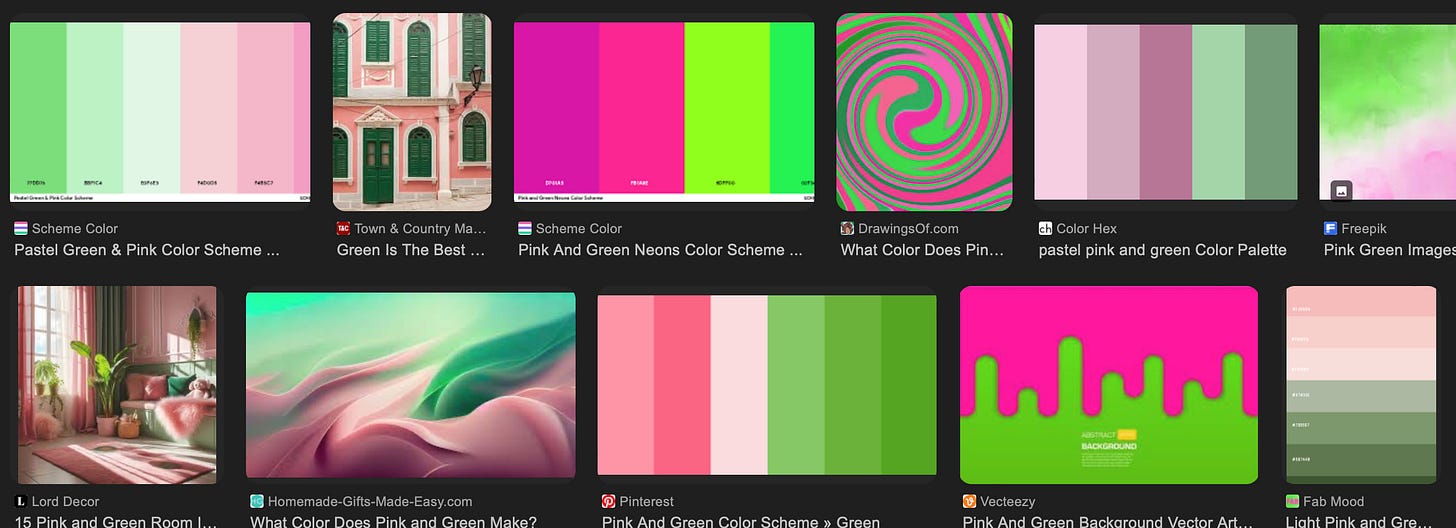Click the mauve stripe in Color Hex palette
The width and height of the screenshot is (1456, 528).
(x=1165, y=112)
